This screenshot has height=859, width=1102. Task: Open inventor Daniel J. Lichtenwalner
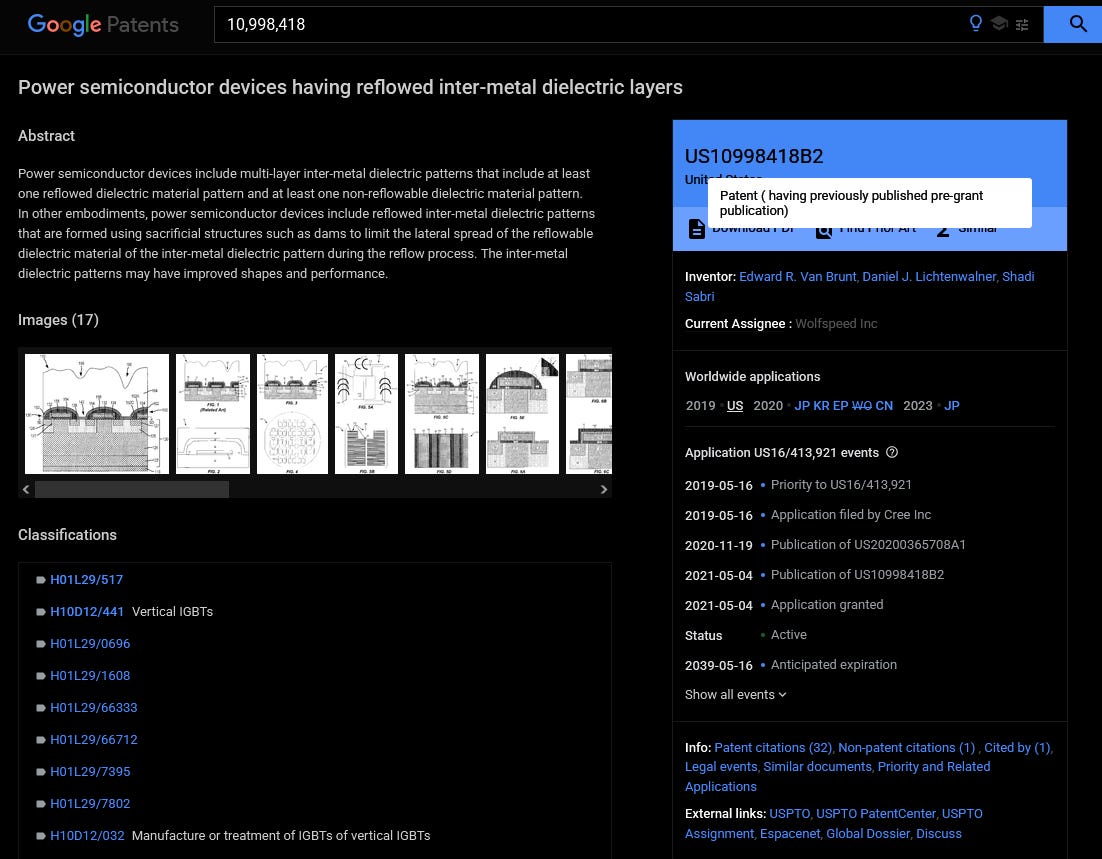[929, 276]
